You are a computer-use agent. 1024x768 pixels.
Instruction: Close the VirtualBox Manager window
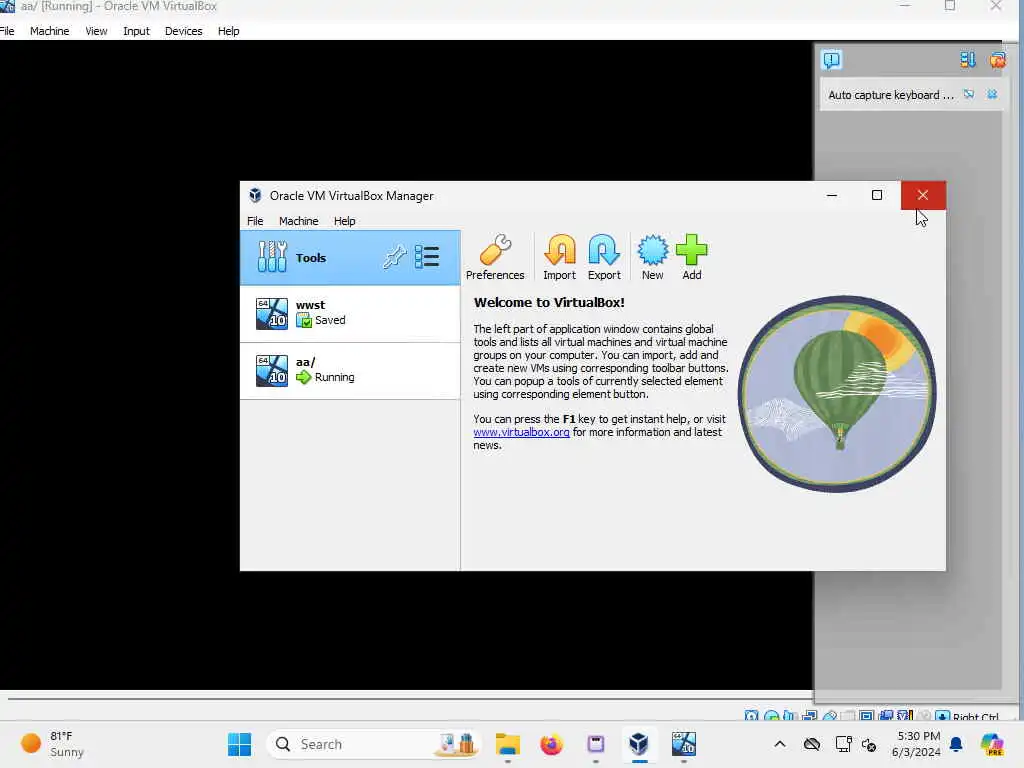coord(923,195)
